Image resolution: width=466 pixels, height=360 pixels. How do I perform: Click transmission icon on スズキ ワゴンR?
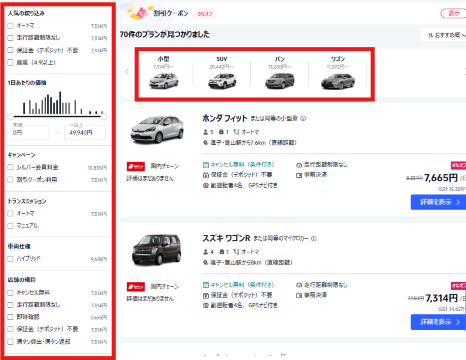(236, 252)
